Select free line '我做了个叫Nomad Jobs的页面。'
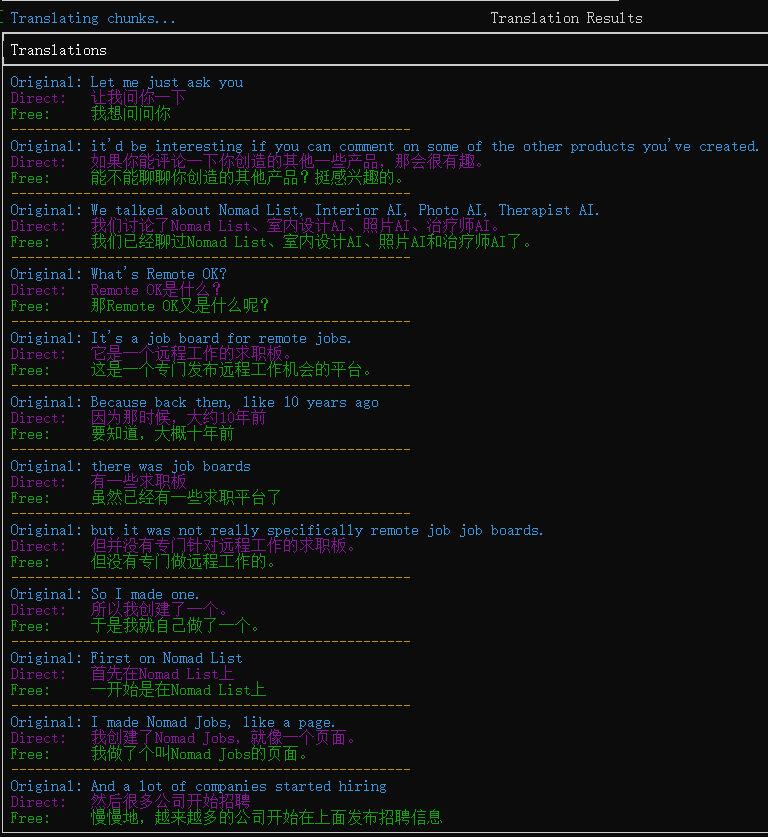This screenshot has width=768, height=837. click(200, 754)
